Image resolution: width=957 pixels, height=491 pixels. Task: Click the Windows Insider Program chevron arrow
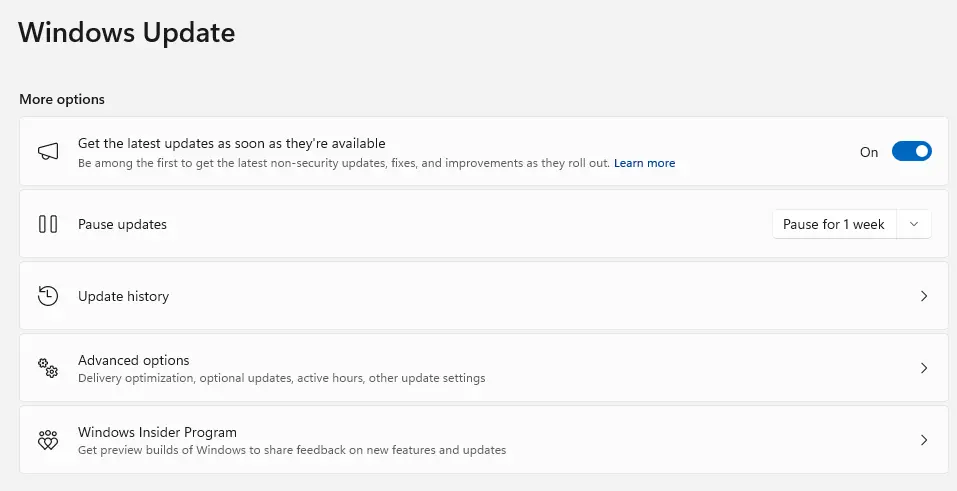tap(924, 440)
